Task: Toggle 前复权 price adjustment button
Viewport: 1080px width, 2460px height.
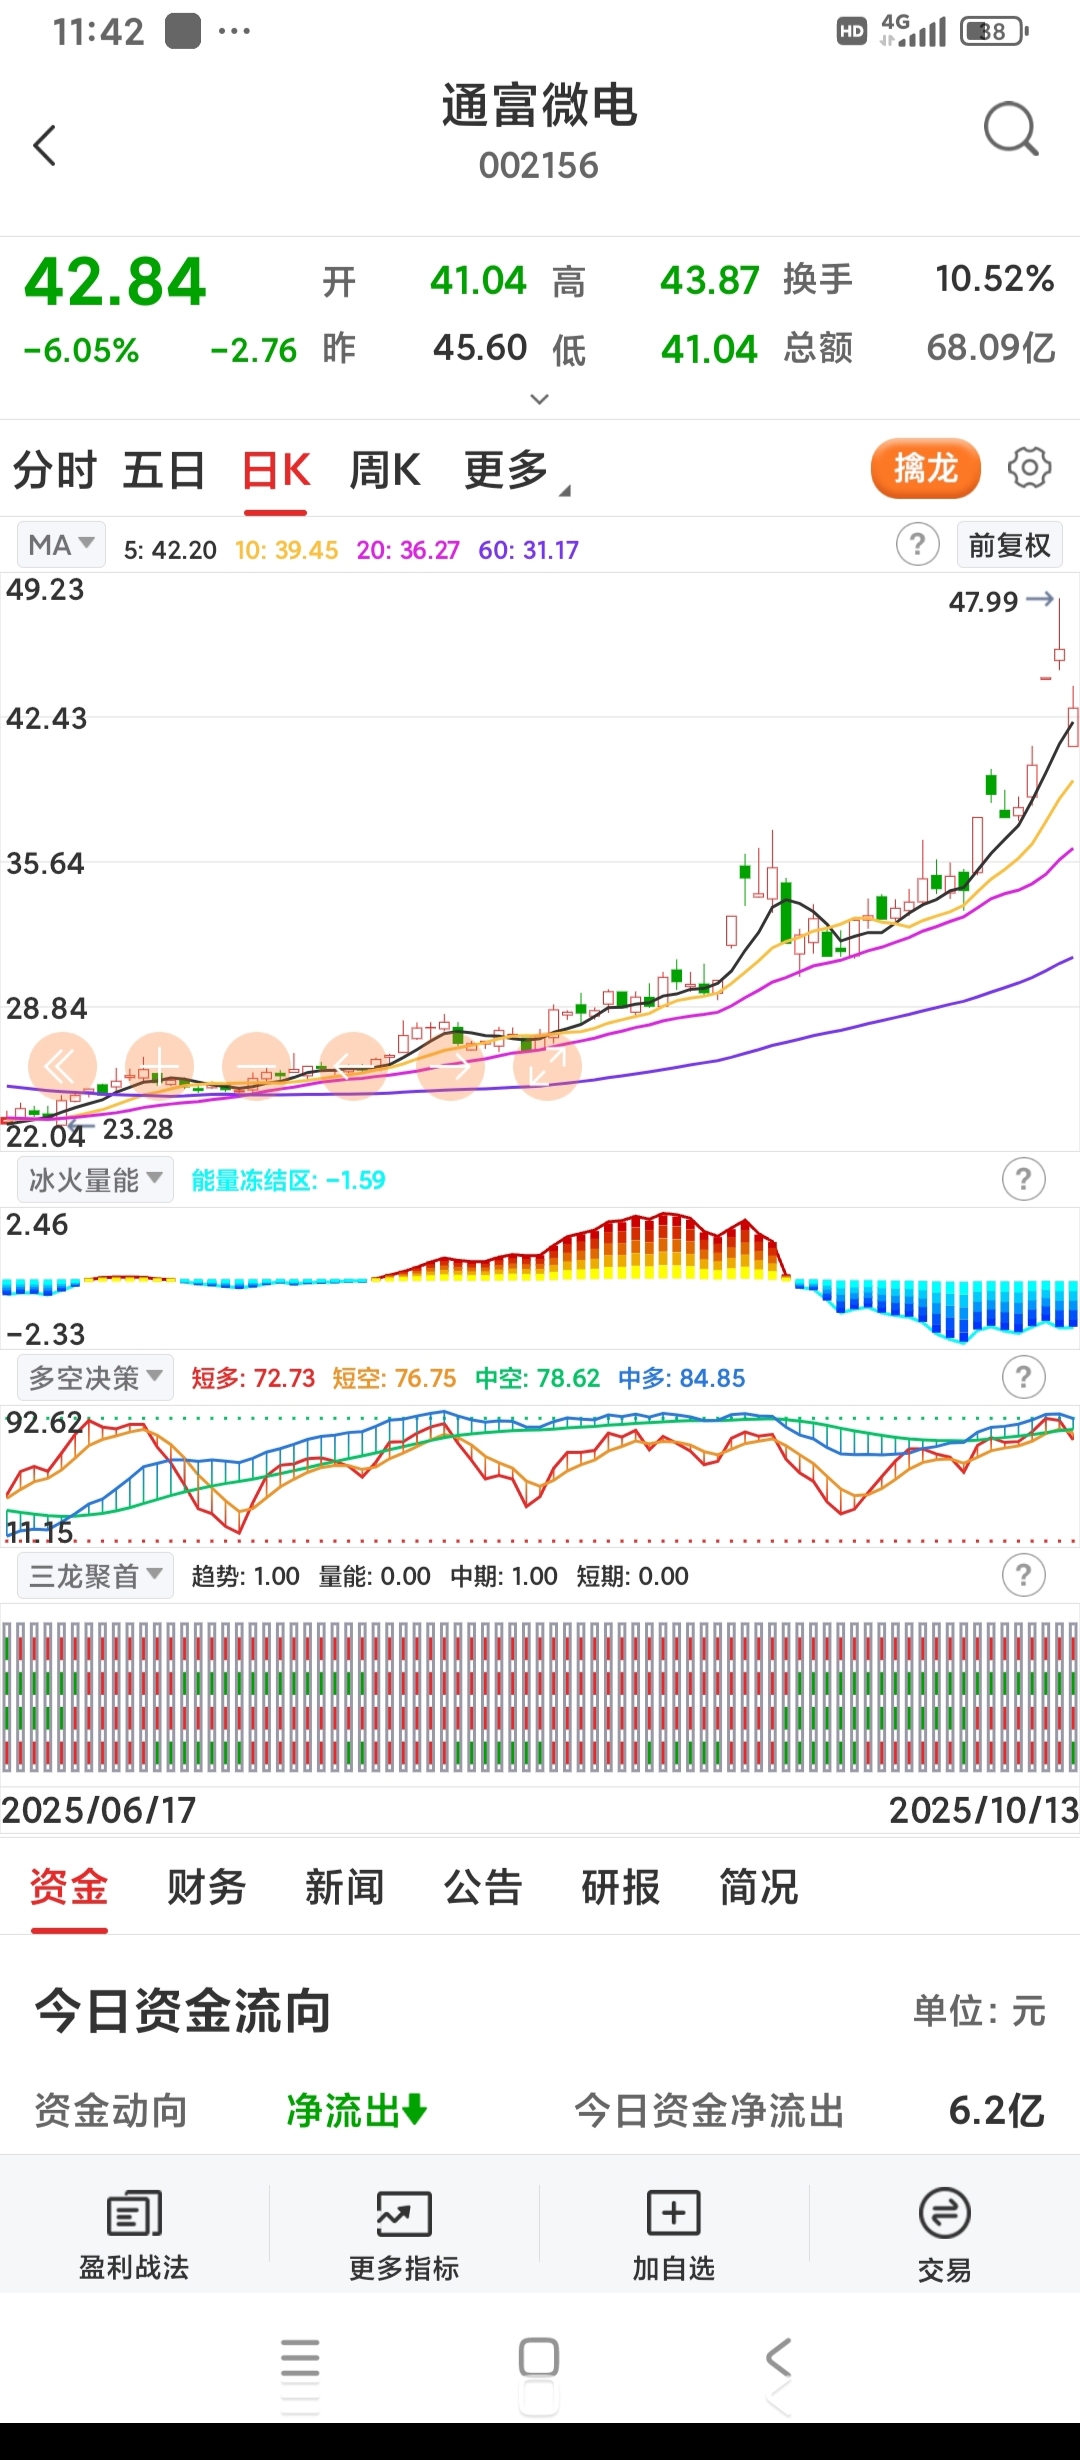Action: (x=1009, y=545)
